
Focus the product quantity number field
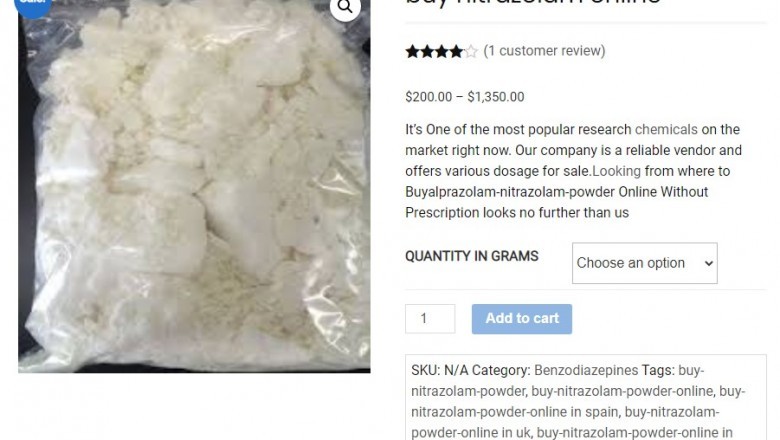[x=430, y=319]
